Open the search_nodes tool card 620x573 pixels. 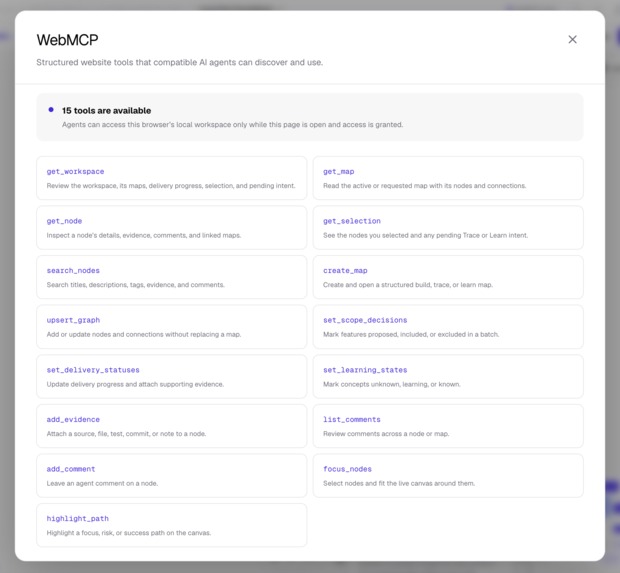pos(172,277)
